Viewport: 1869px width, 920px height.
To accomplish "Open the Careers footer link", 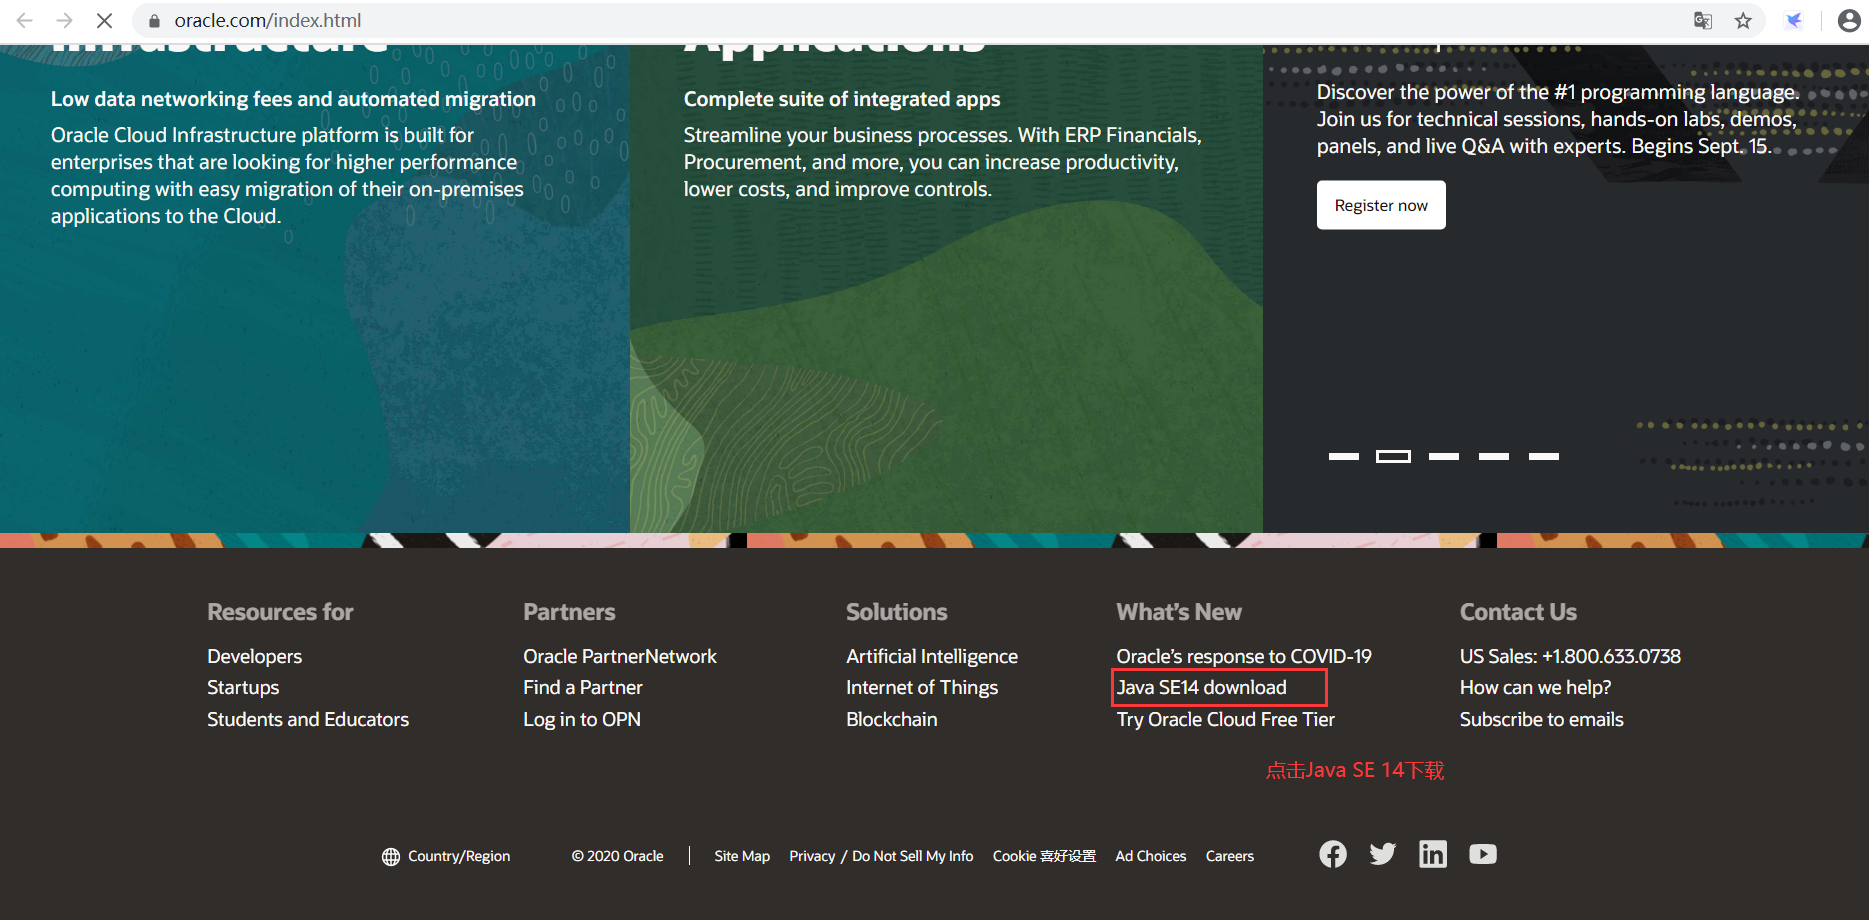I will point(1230,856).
